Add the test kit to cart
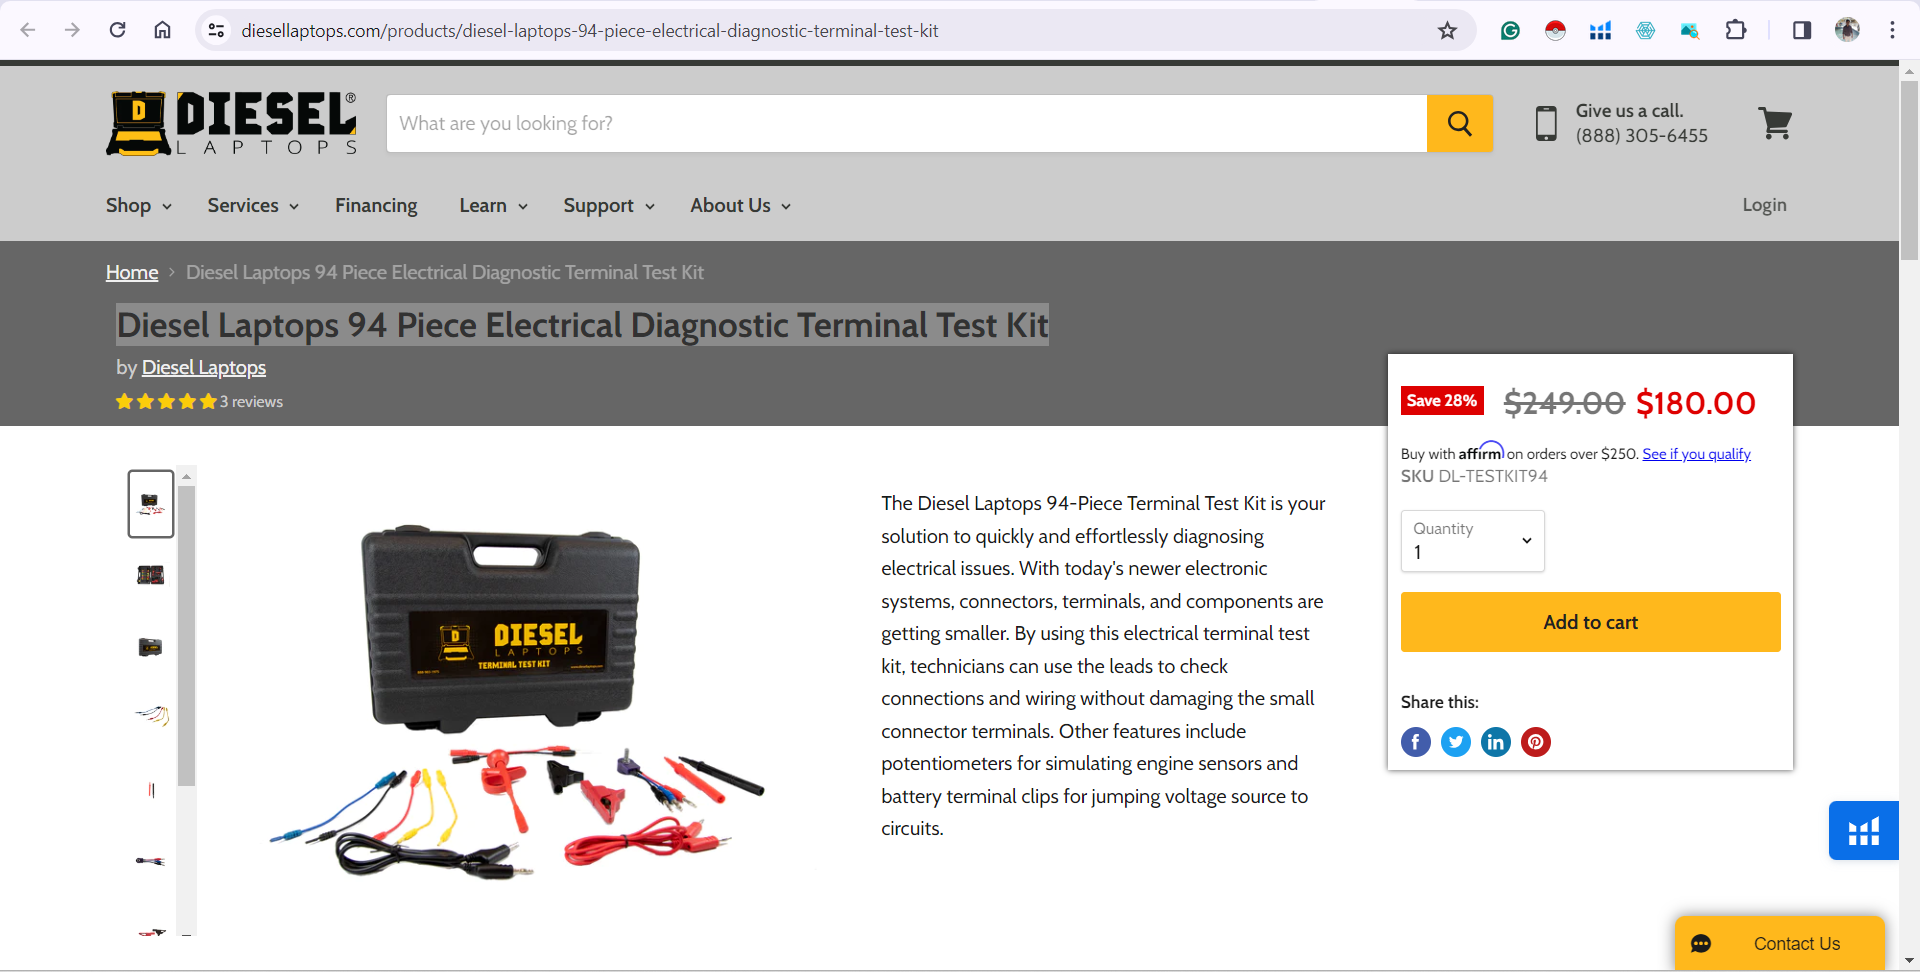Screen dimensions: 1920x972 pyautogui.click(x=1590, y=622)
